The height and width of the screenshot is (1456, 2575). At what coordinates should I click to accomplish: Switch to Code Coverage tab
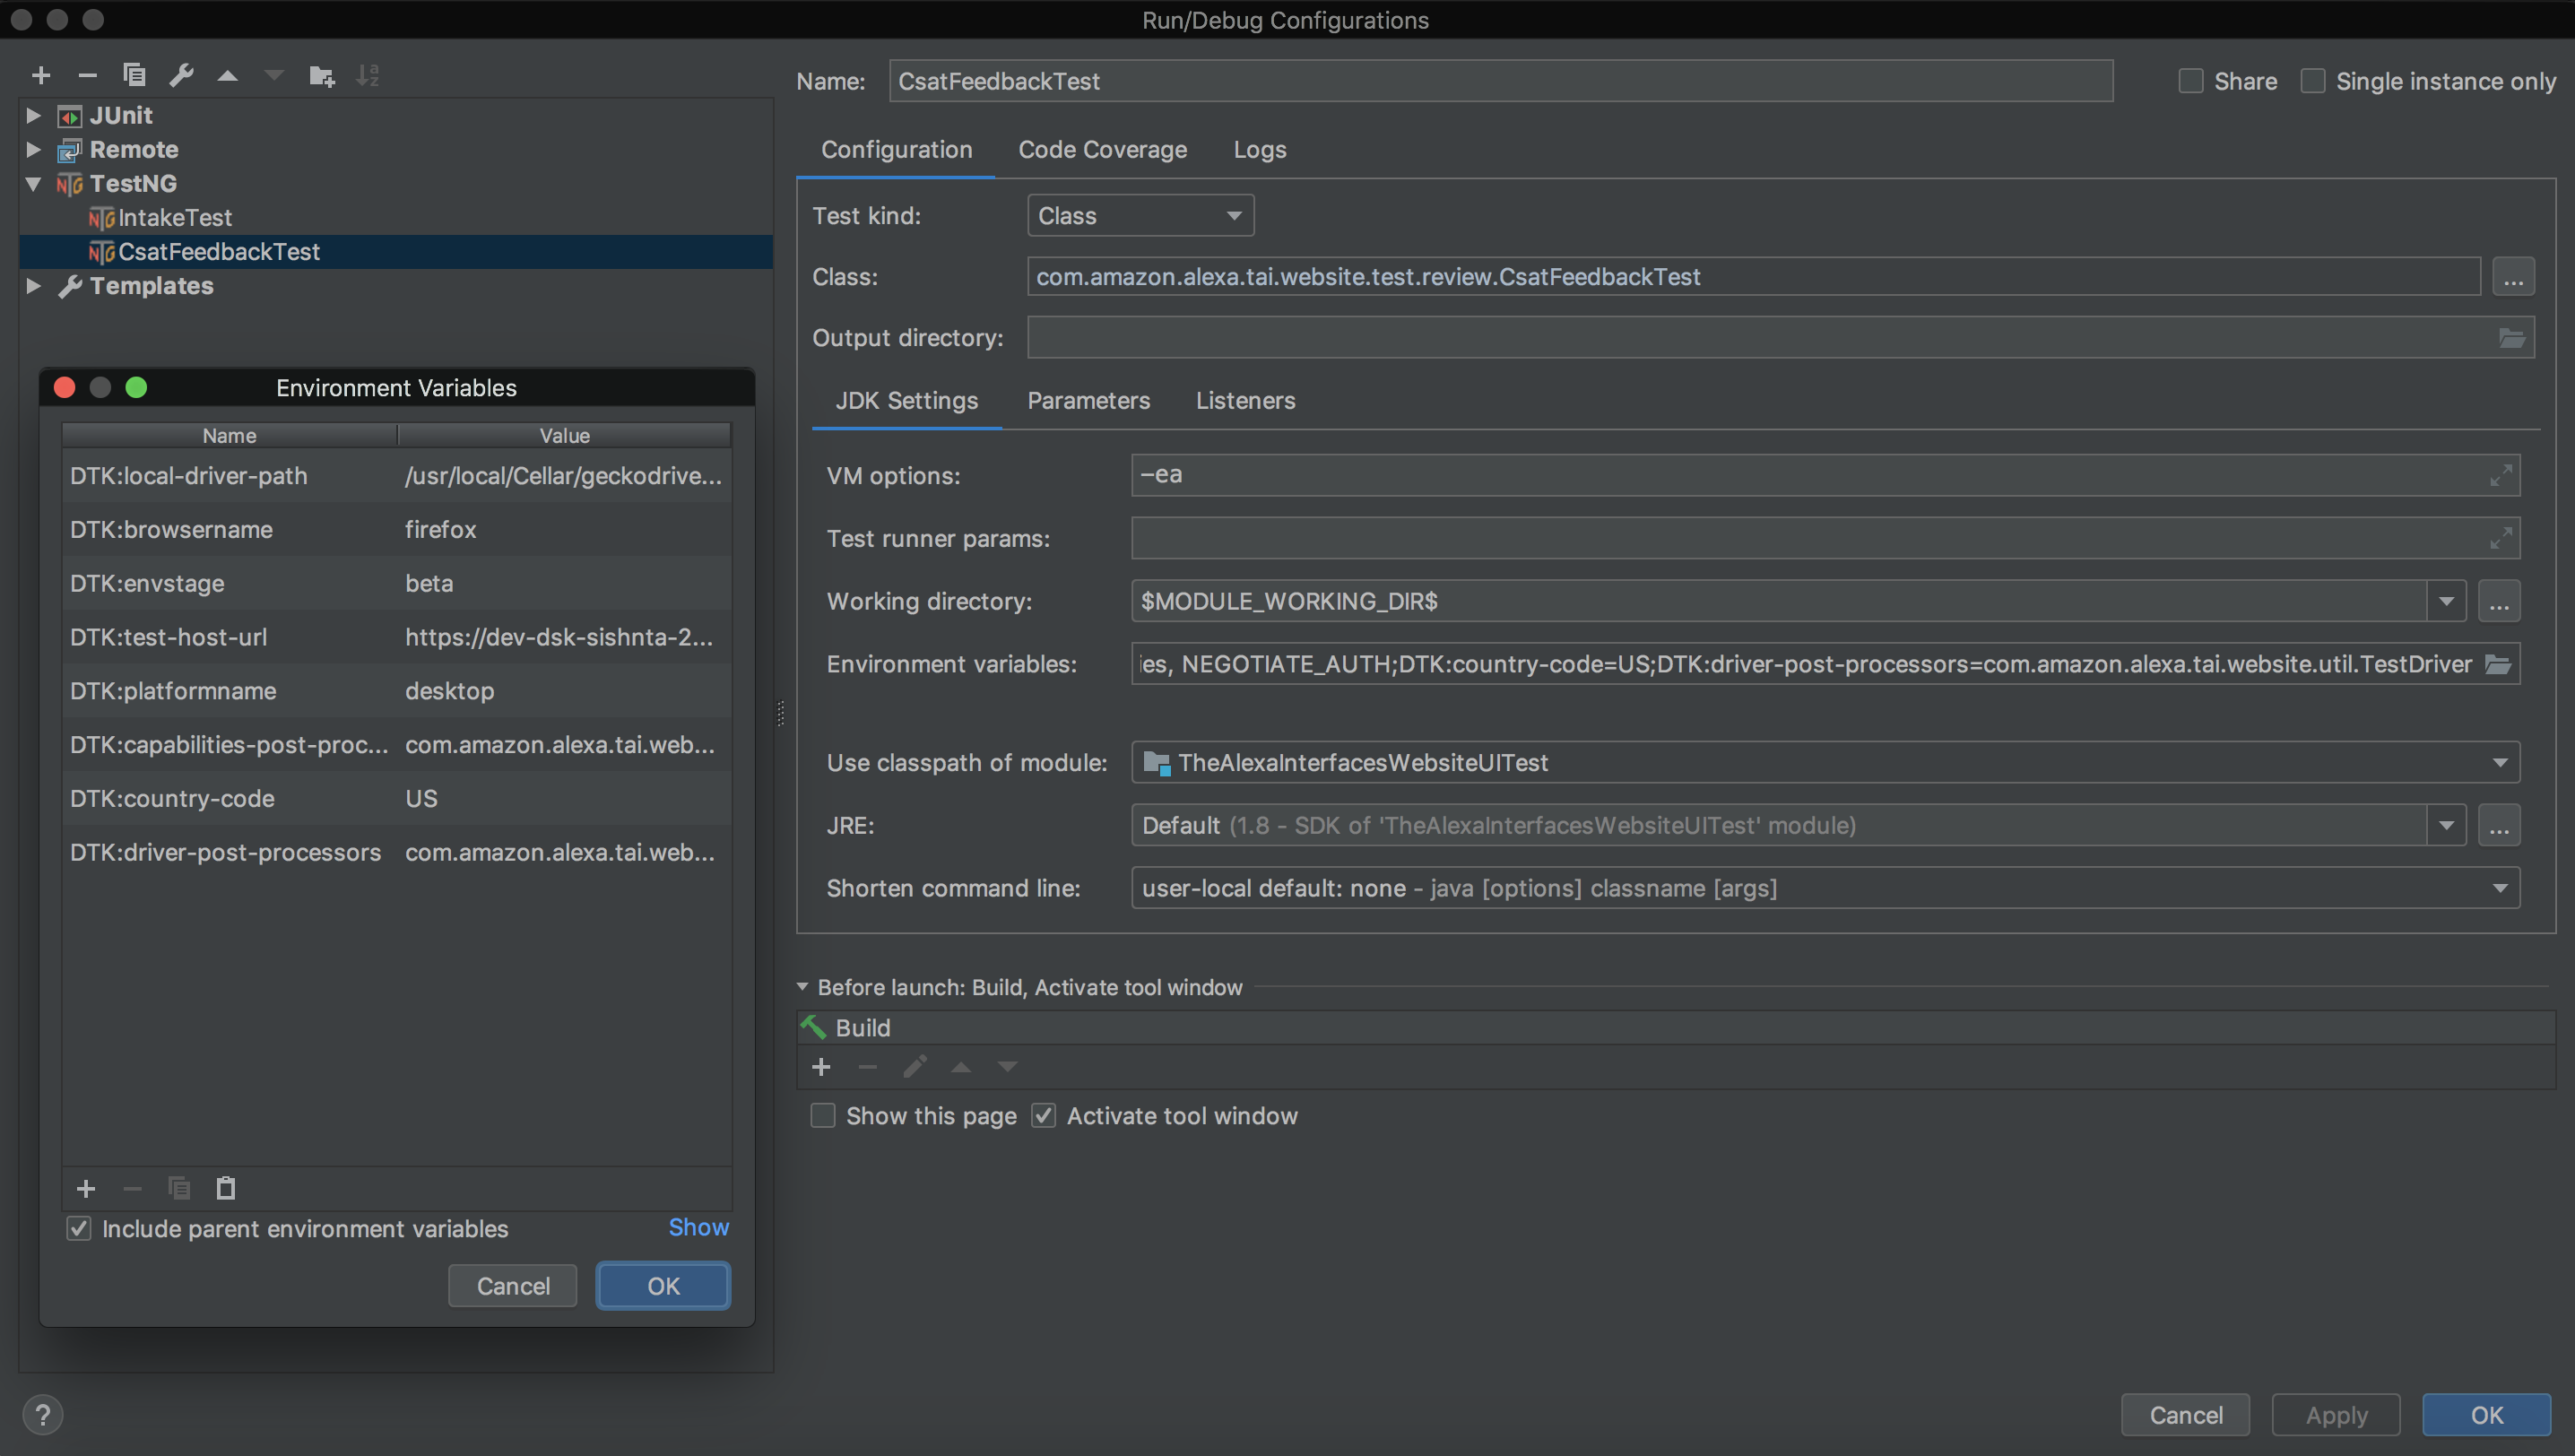[x=1102, y=150]
